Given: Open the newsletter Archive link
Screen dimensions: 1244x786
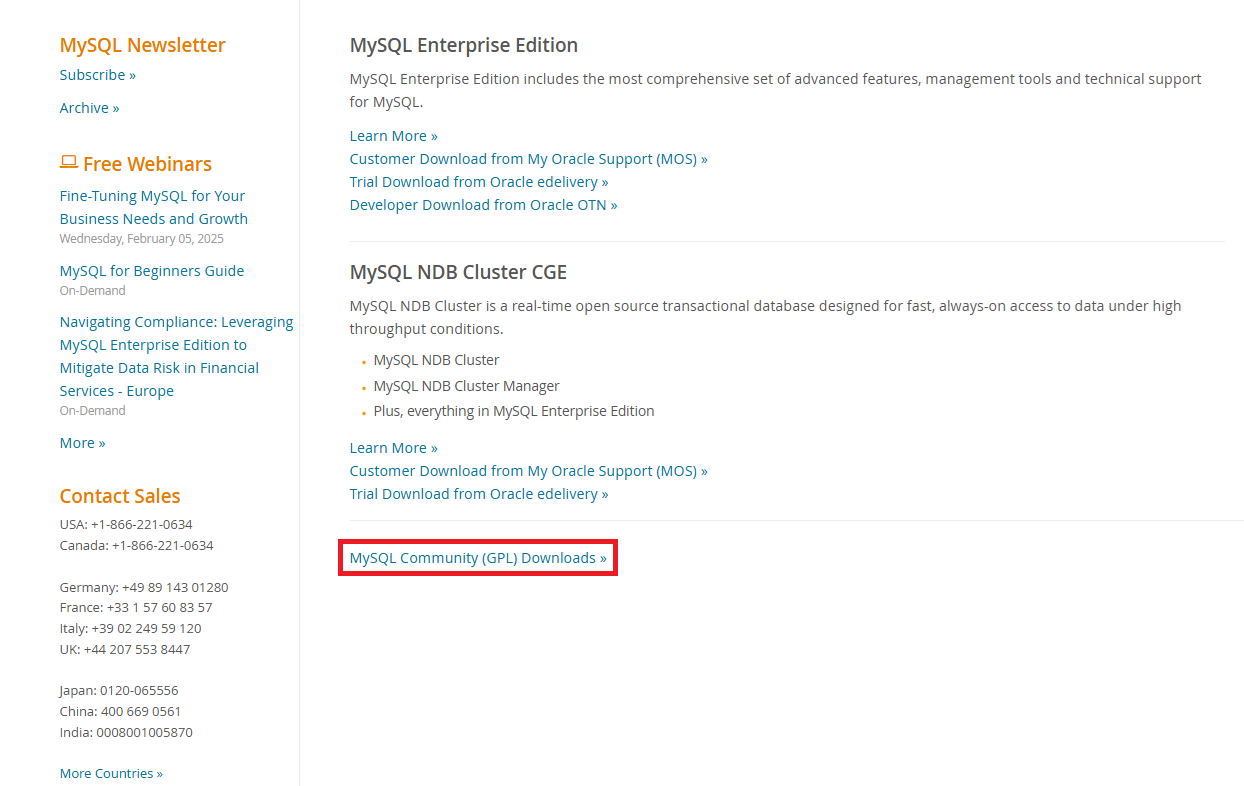Looking at the screenshot, I should click(x=89, y=108).
